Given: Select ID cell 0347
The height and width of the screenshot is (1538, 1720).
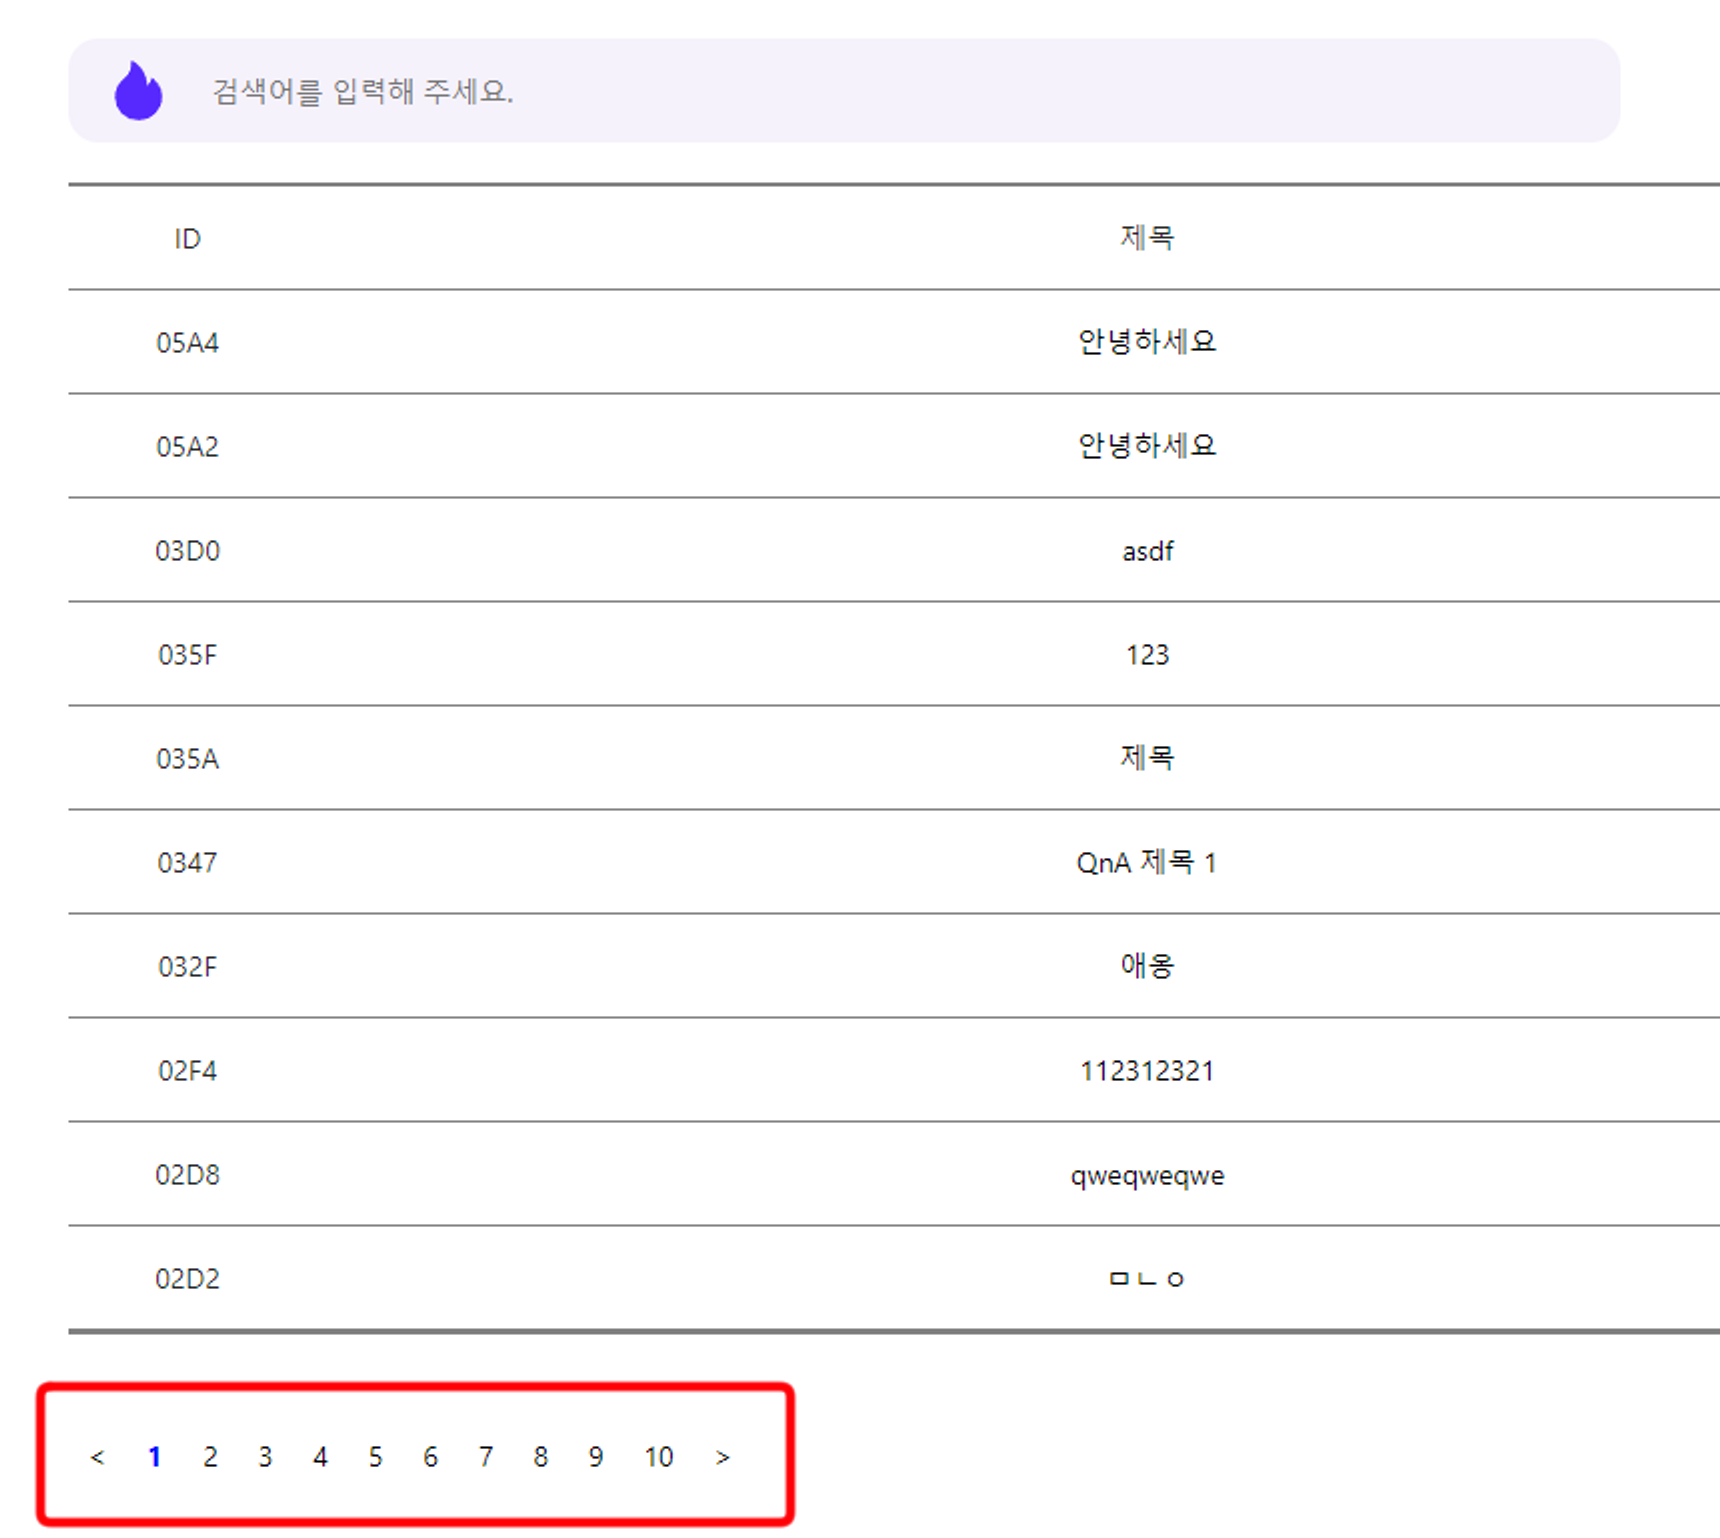Looking at the screenshot, I should (x=187, y=863).
